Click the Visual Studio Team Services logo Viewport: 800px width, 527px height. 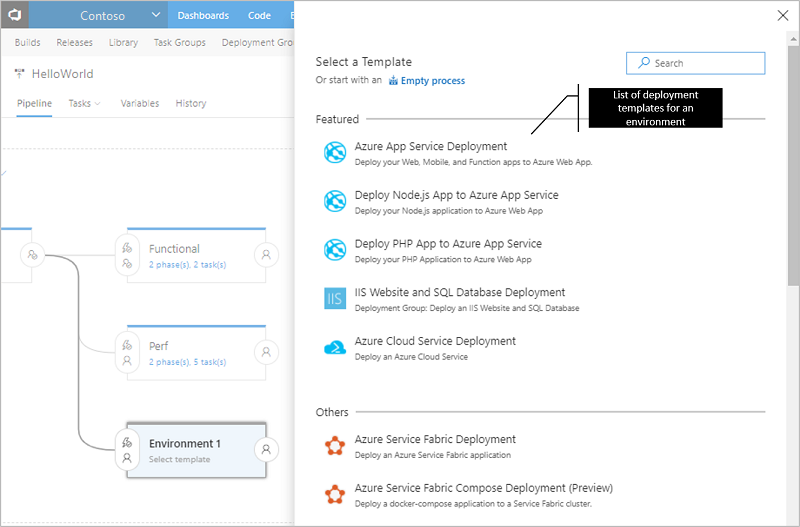(x=15, y=15)
